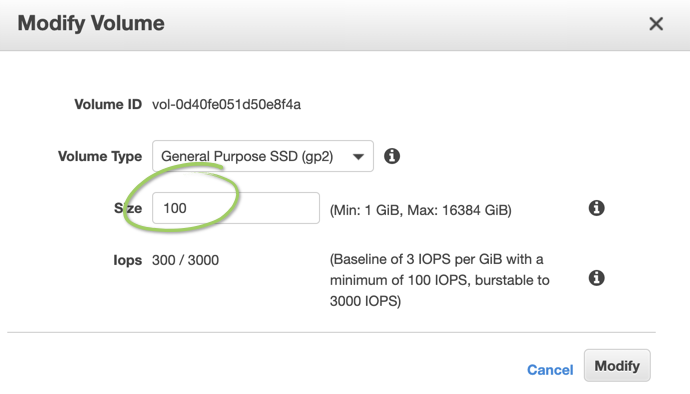Select the Baseline IOPS description text
Image resolution: width=690 pixels, height=394 pixels.
(440, 280)
